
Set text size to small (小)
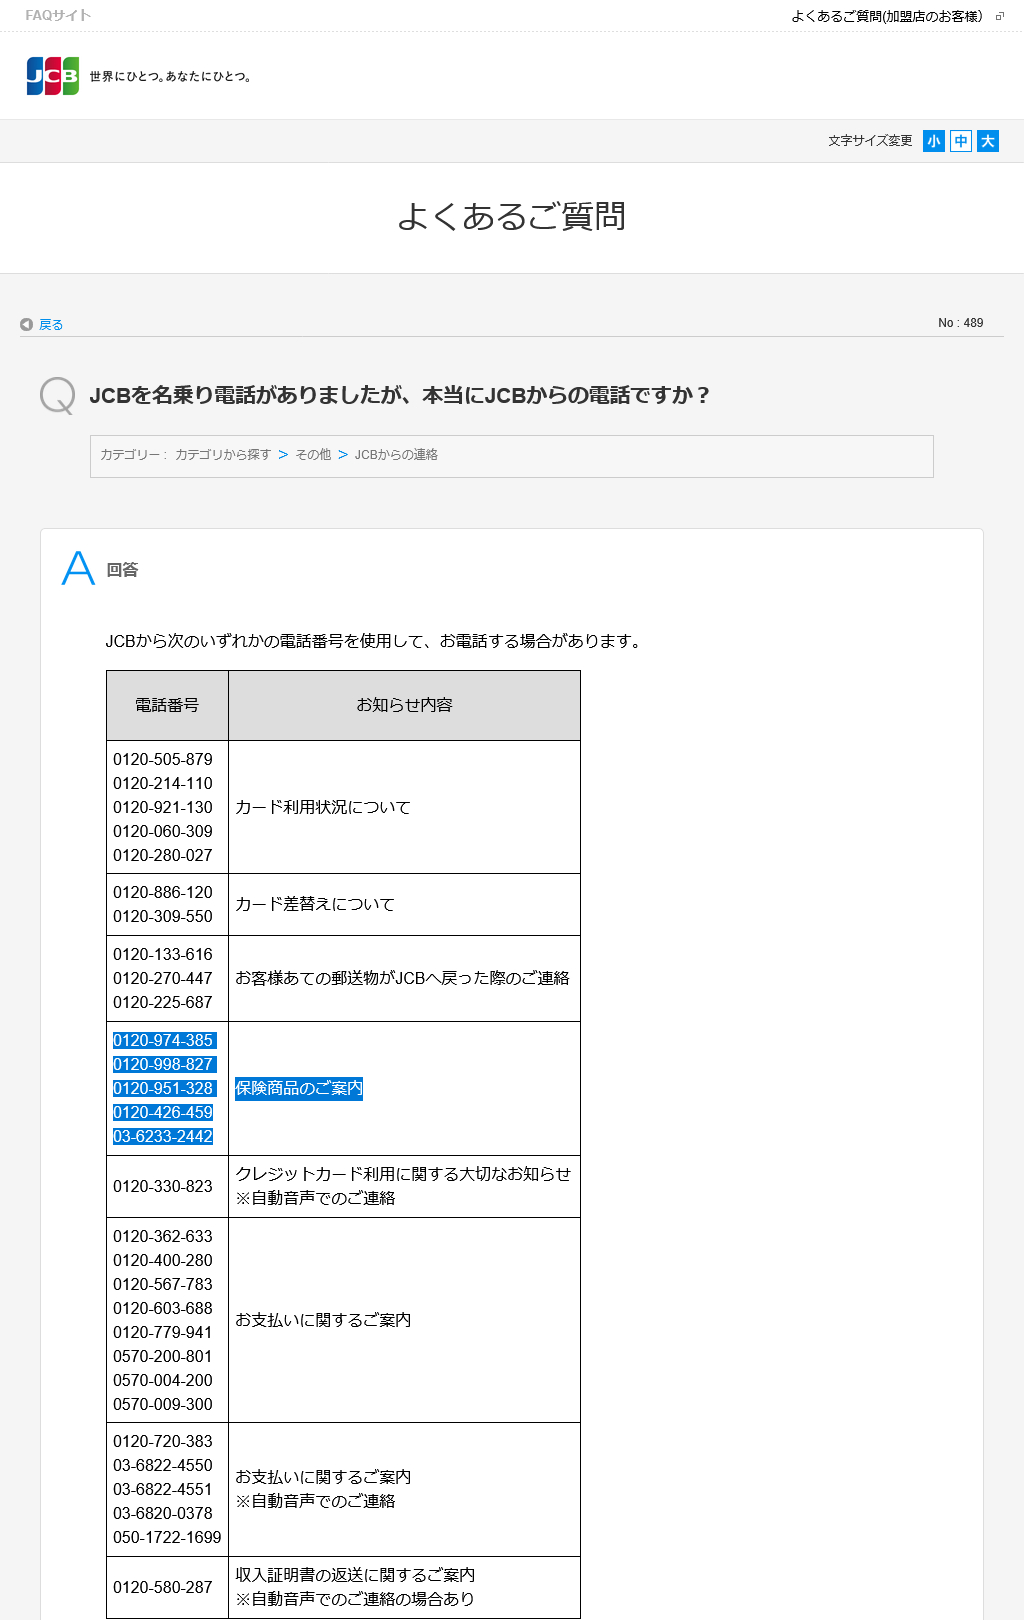[934, 141]
